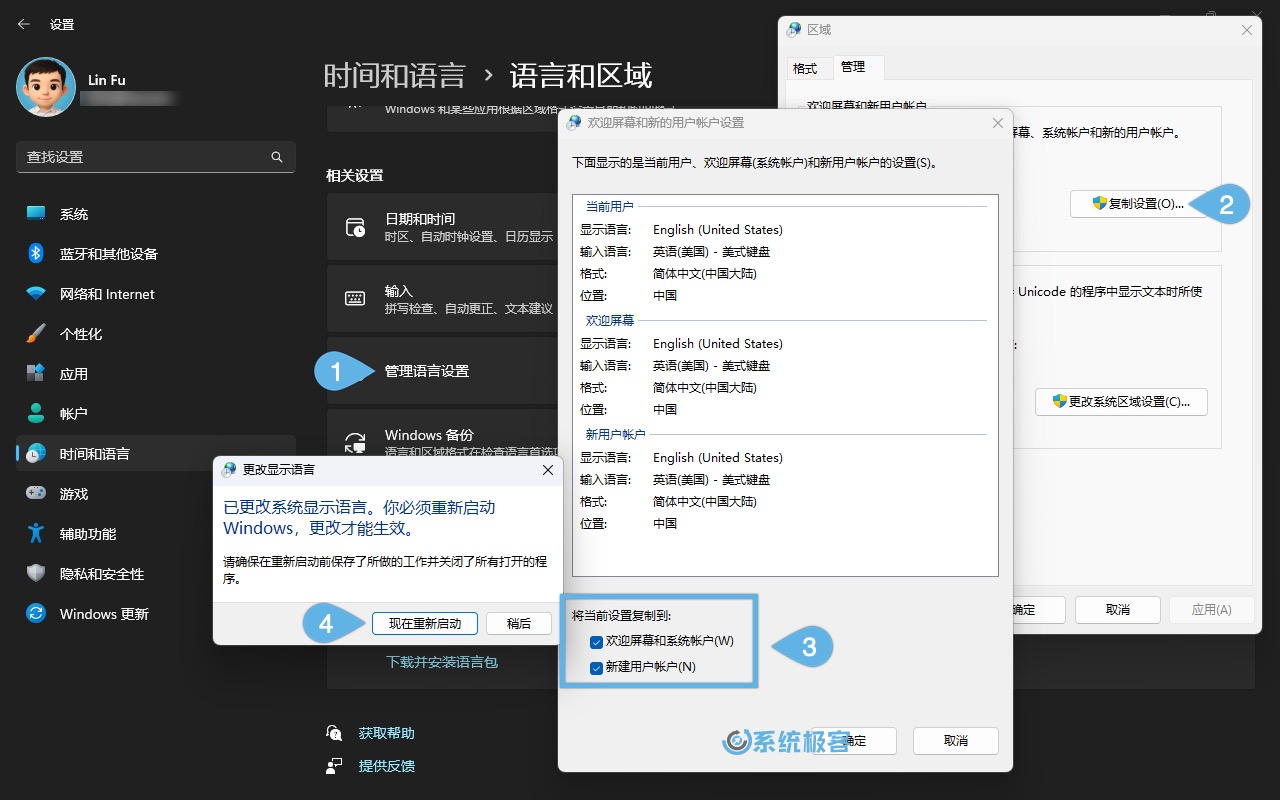Viewport: 1280px width, 800px height.
Task: Click 下载并安装语言包 link
Action: [x=442, y=662]
